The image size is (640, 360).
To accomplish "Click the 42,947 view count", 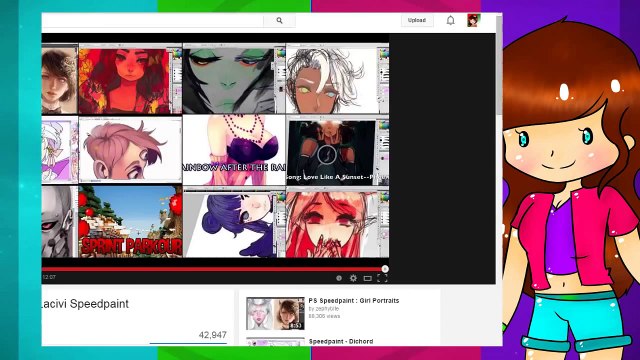I will [212, 335].
